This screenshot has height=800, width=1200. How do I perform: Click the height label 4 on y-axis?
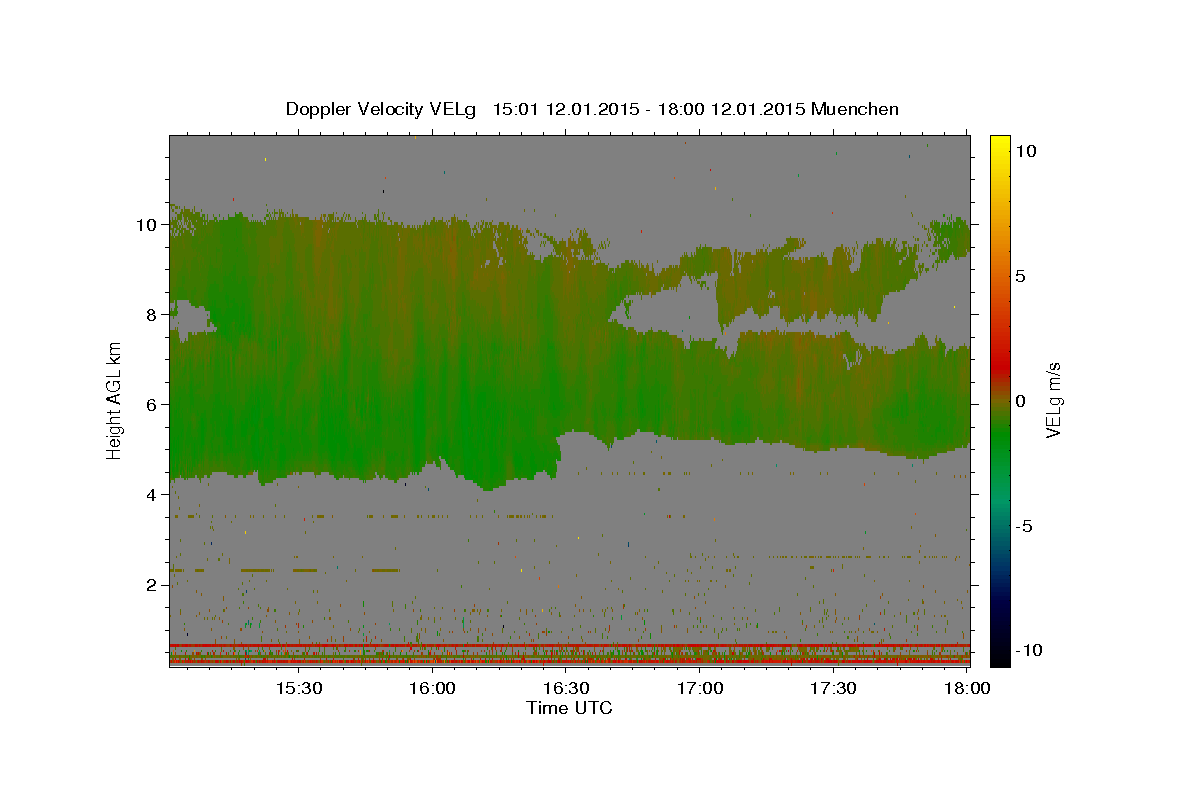pos(154,495)
